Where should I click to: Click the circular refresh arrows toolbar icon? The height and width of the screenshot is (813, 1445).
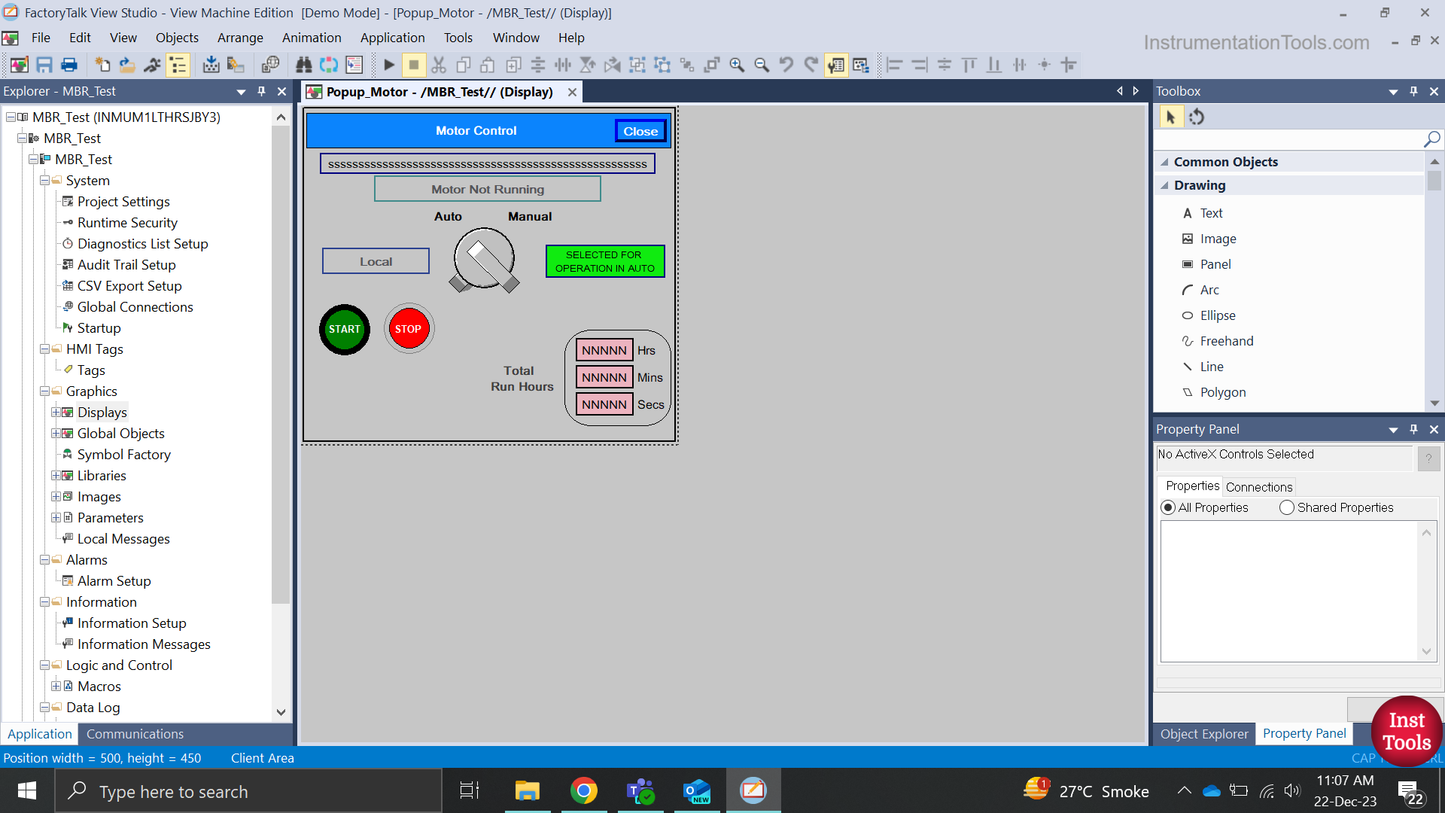(x=329, y=65)
